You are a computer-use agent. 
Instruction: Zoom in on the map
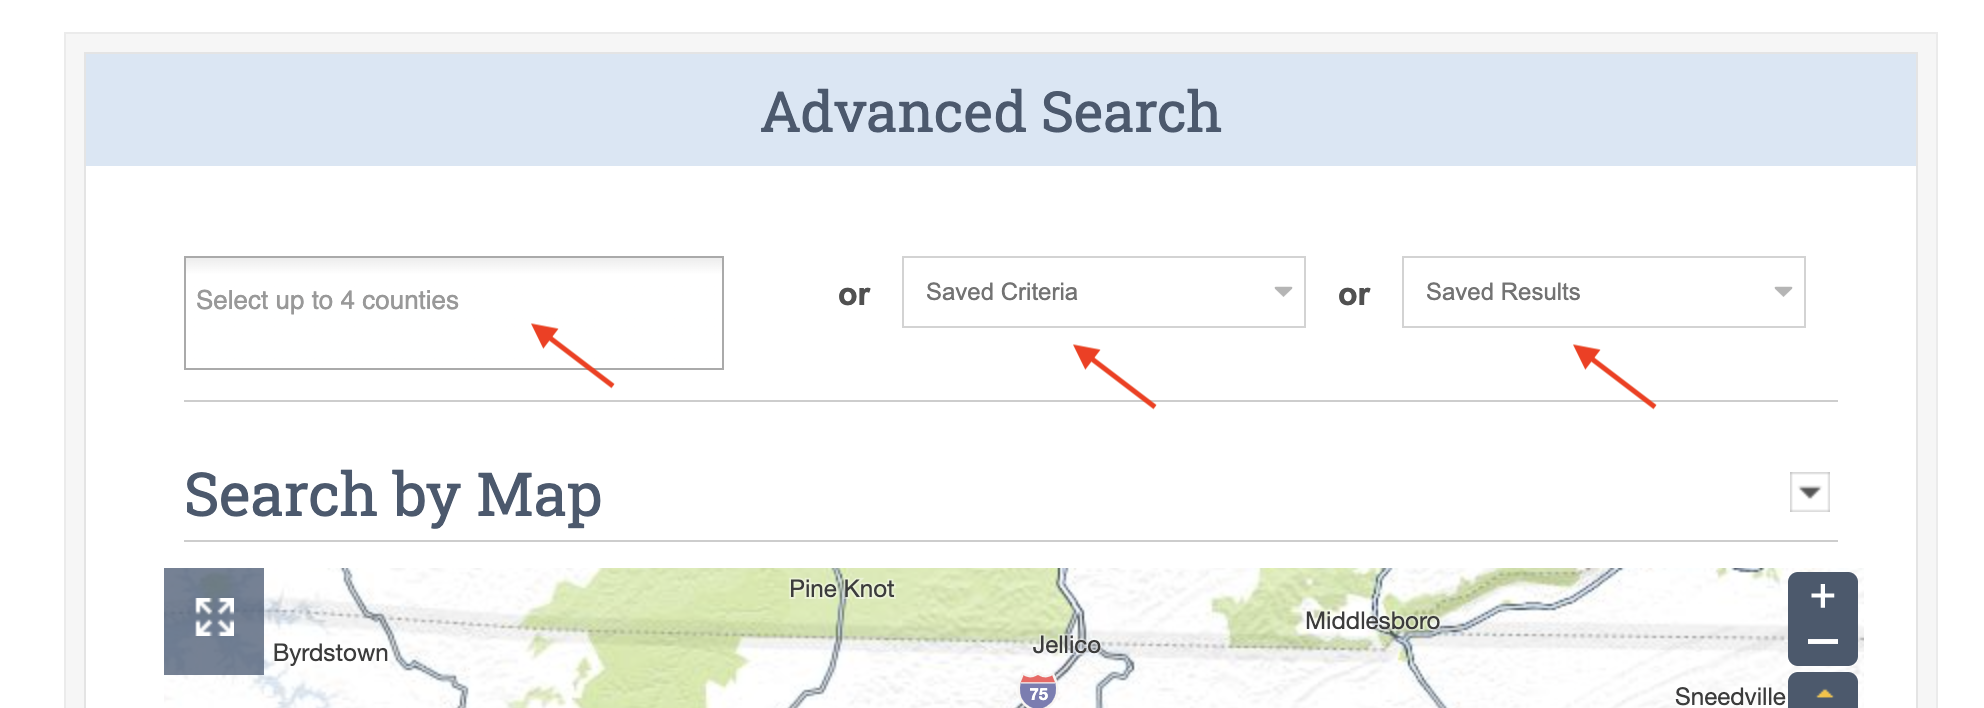coord(1824,597)
